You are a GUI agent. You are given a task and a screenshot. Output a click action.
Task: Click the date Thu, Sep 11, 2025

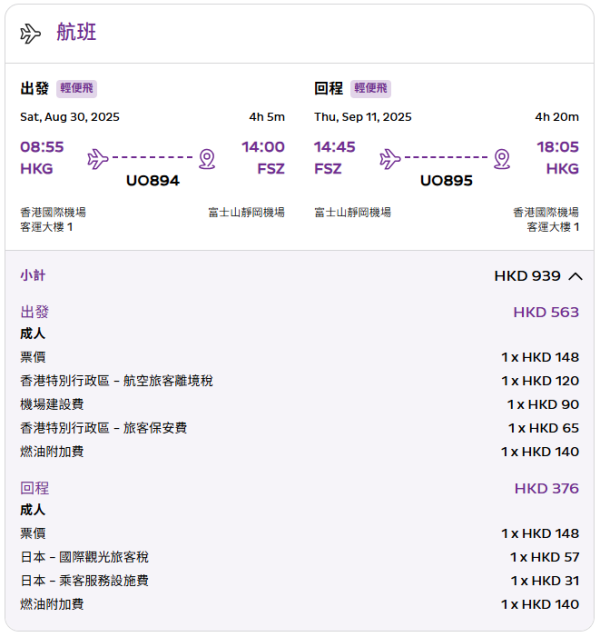tap(363, 117)
